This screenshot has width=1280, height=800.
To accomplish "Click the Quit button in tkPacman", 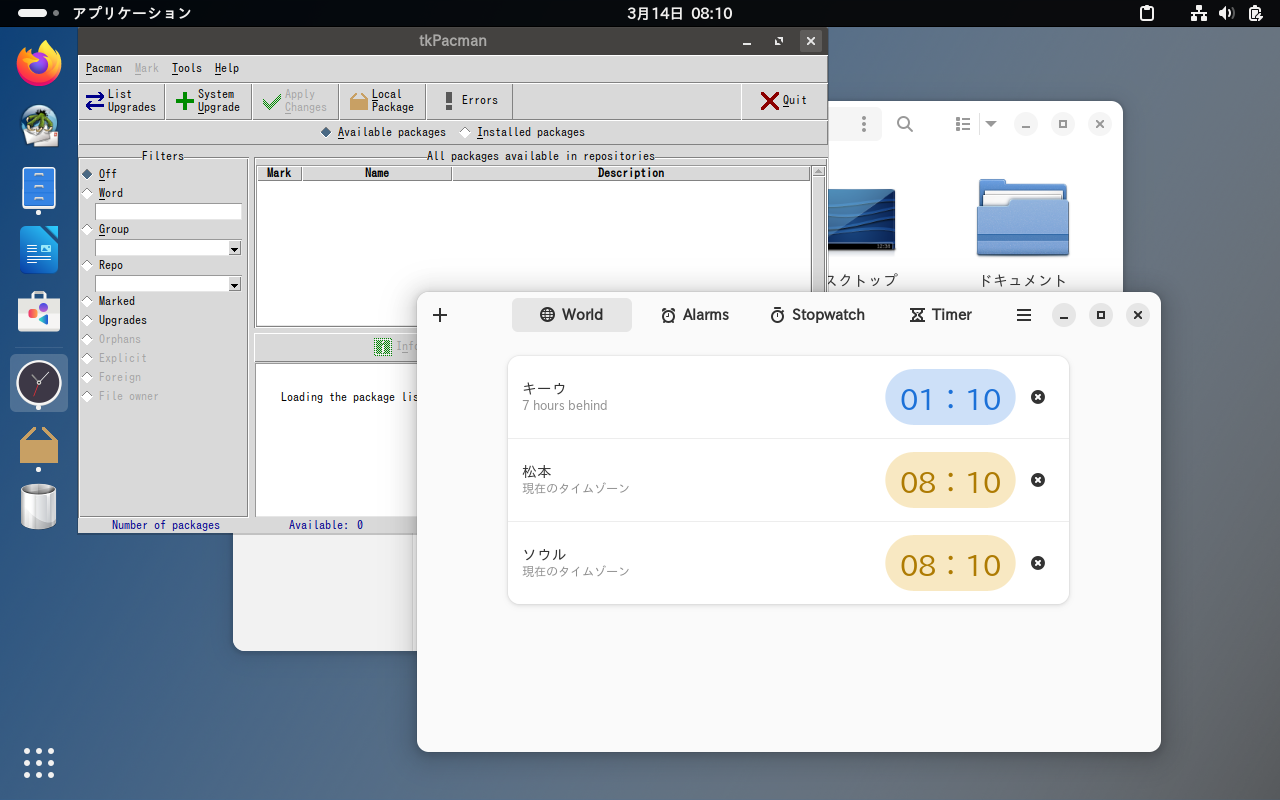I will click(x=784, y=101).
